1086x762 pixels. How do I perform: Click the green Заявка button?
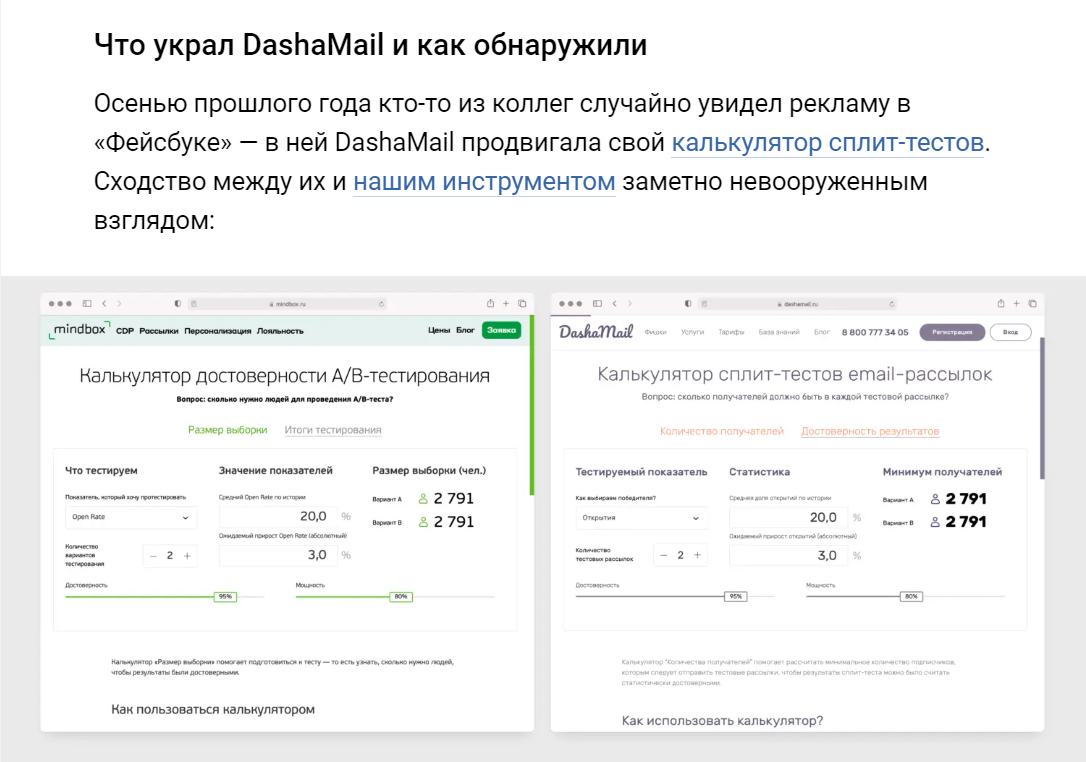501,331
